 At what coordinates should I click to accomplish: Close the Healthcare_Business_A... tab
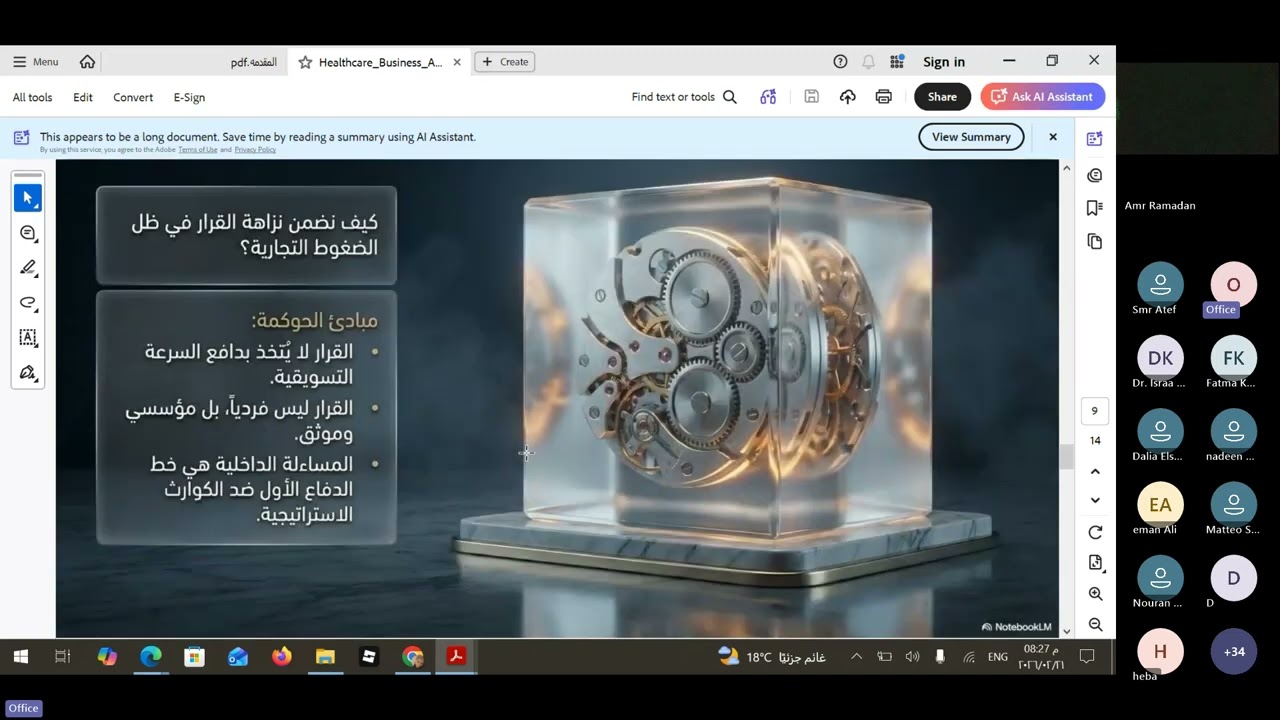(457, 62)
